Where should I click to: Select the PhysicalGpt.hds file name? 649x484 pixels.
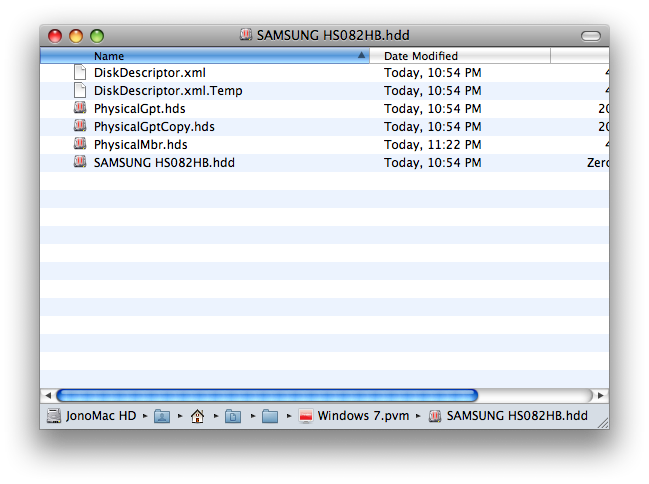(139, 108)
